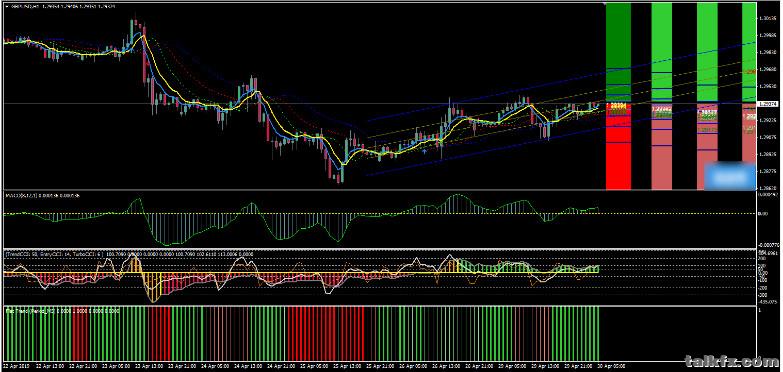Select the chart symbol header with OHLC values
The width and height of the screenshot is (783, 372).
click(60, 6)
